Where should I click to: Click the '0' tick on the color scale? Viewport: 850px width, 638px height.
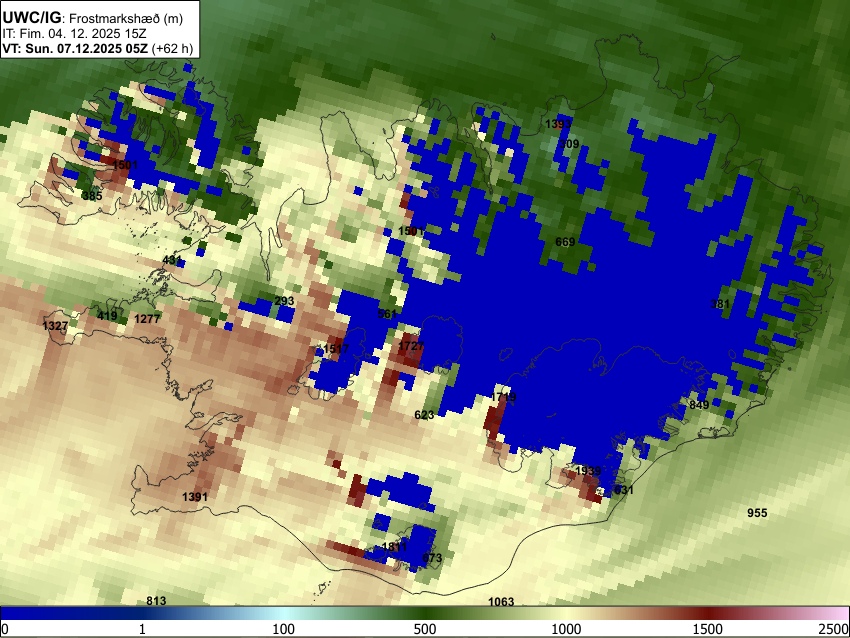pyautogui.click(x=5, y=629)
